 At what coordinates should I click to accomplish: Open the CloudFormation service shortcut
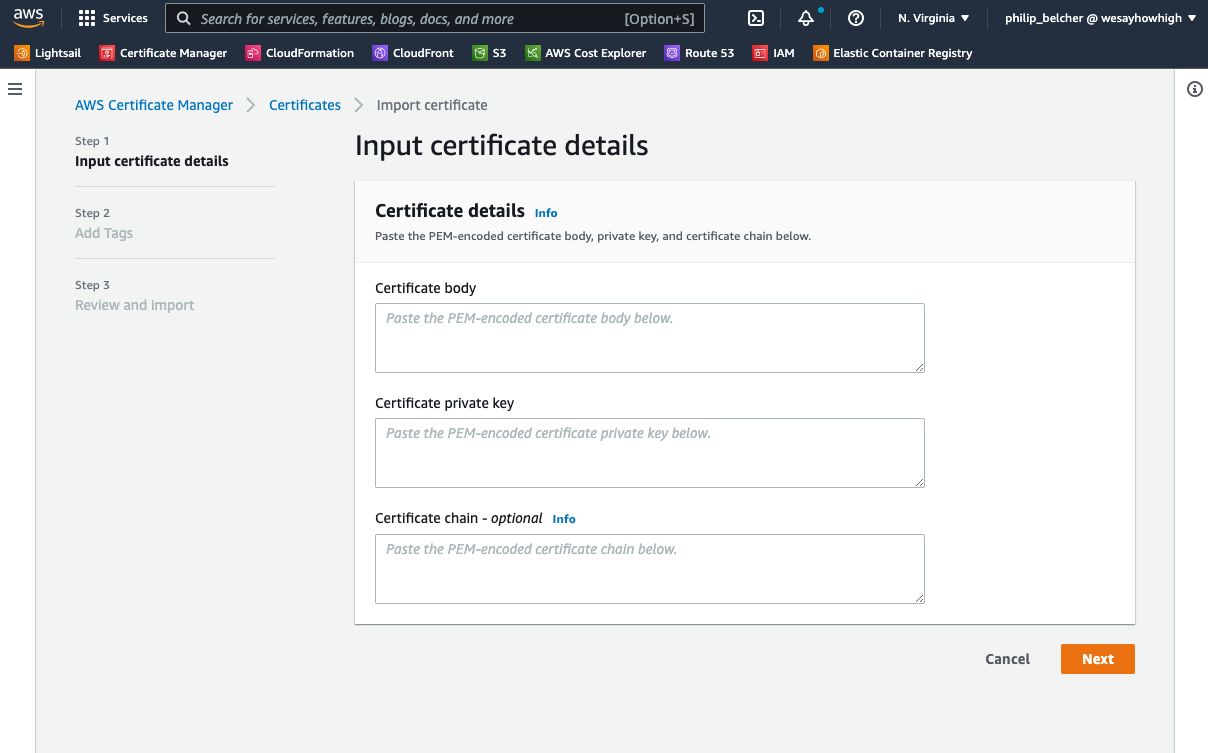click(299, 52)
